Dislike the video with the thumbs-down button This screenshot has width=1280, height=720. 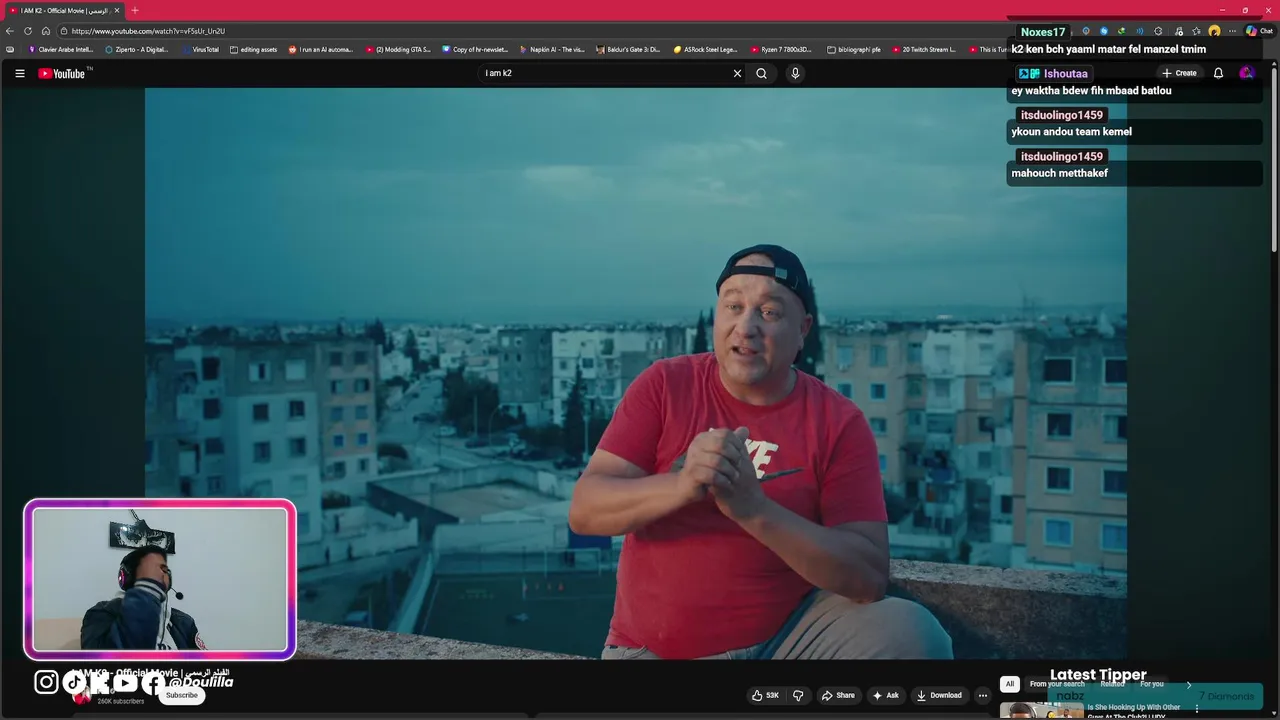798,695
